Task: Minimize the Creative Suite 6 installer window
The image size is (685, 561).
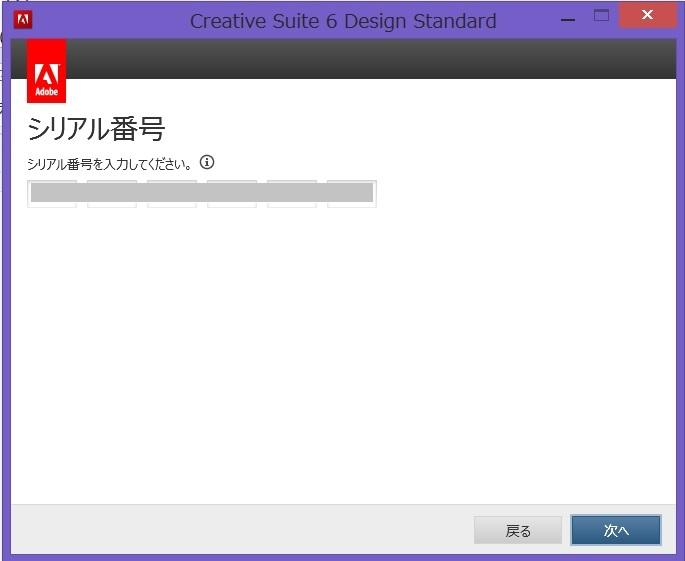Action: click(x=567, y=20)
